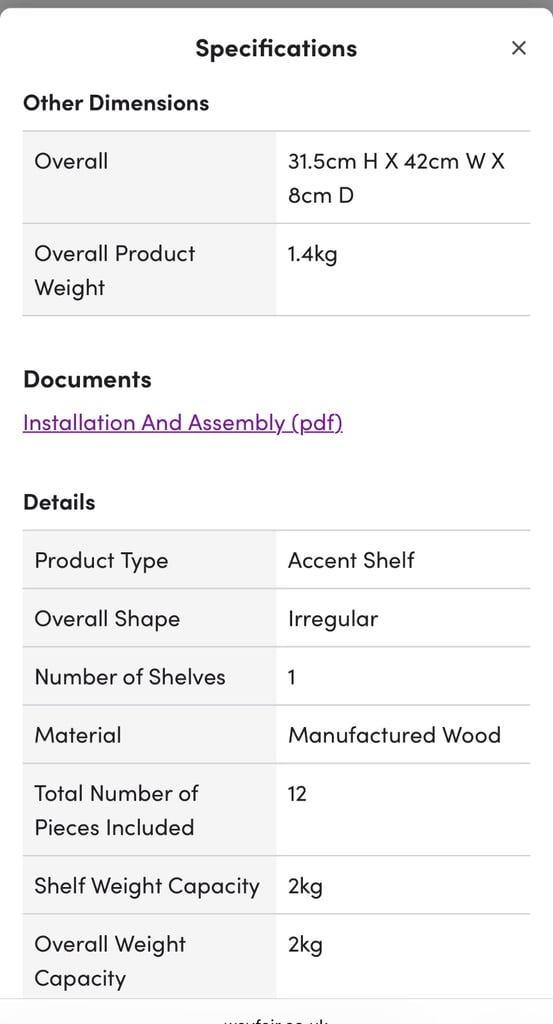Select the Specifications title heading
Image resolution: width=553 pixels, height=1024 pixels.
coord(276,48)
